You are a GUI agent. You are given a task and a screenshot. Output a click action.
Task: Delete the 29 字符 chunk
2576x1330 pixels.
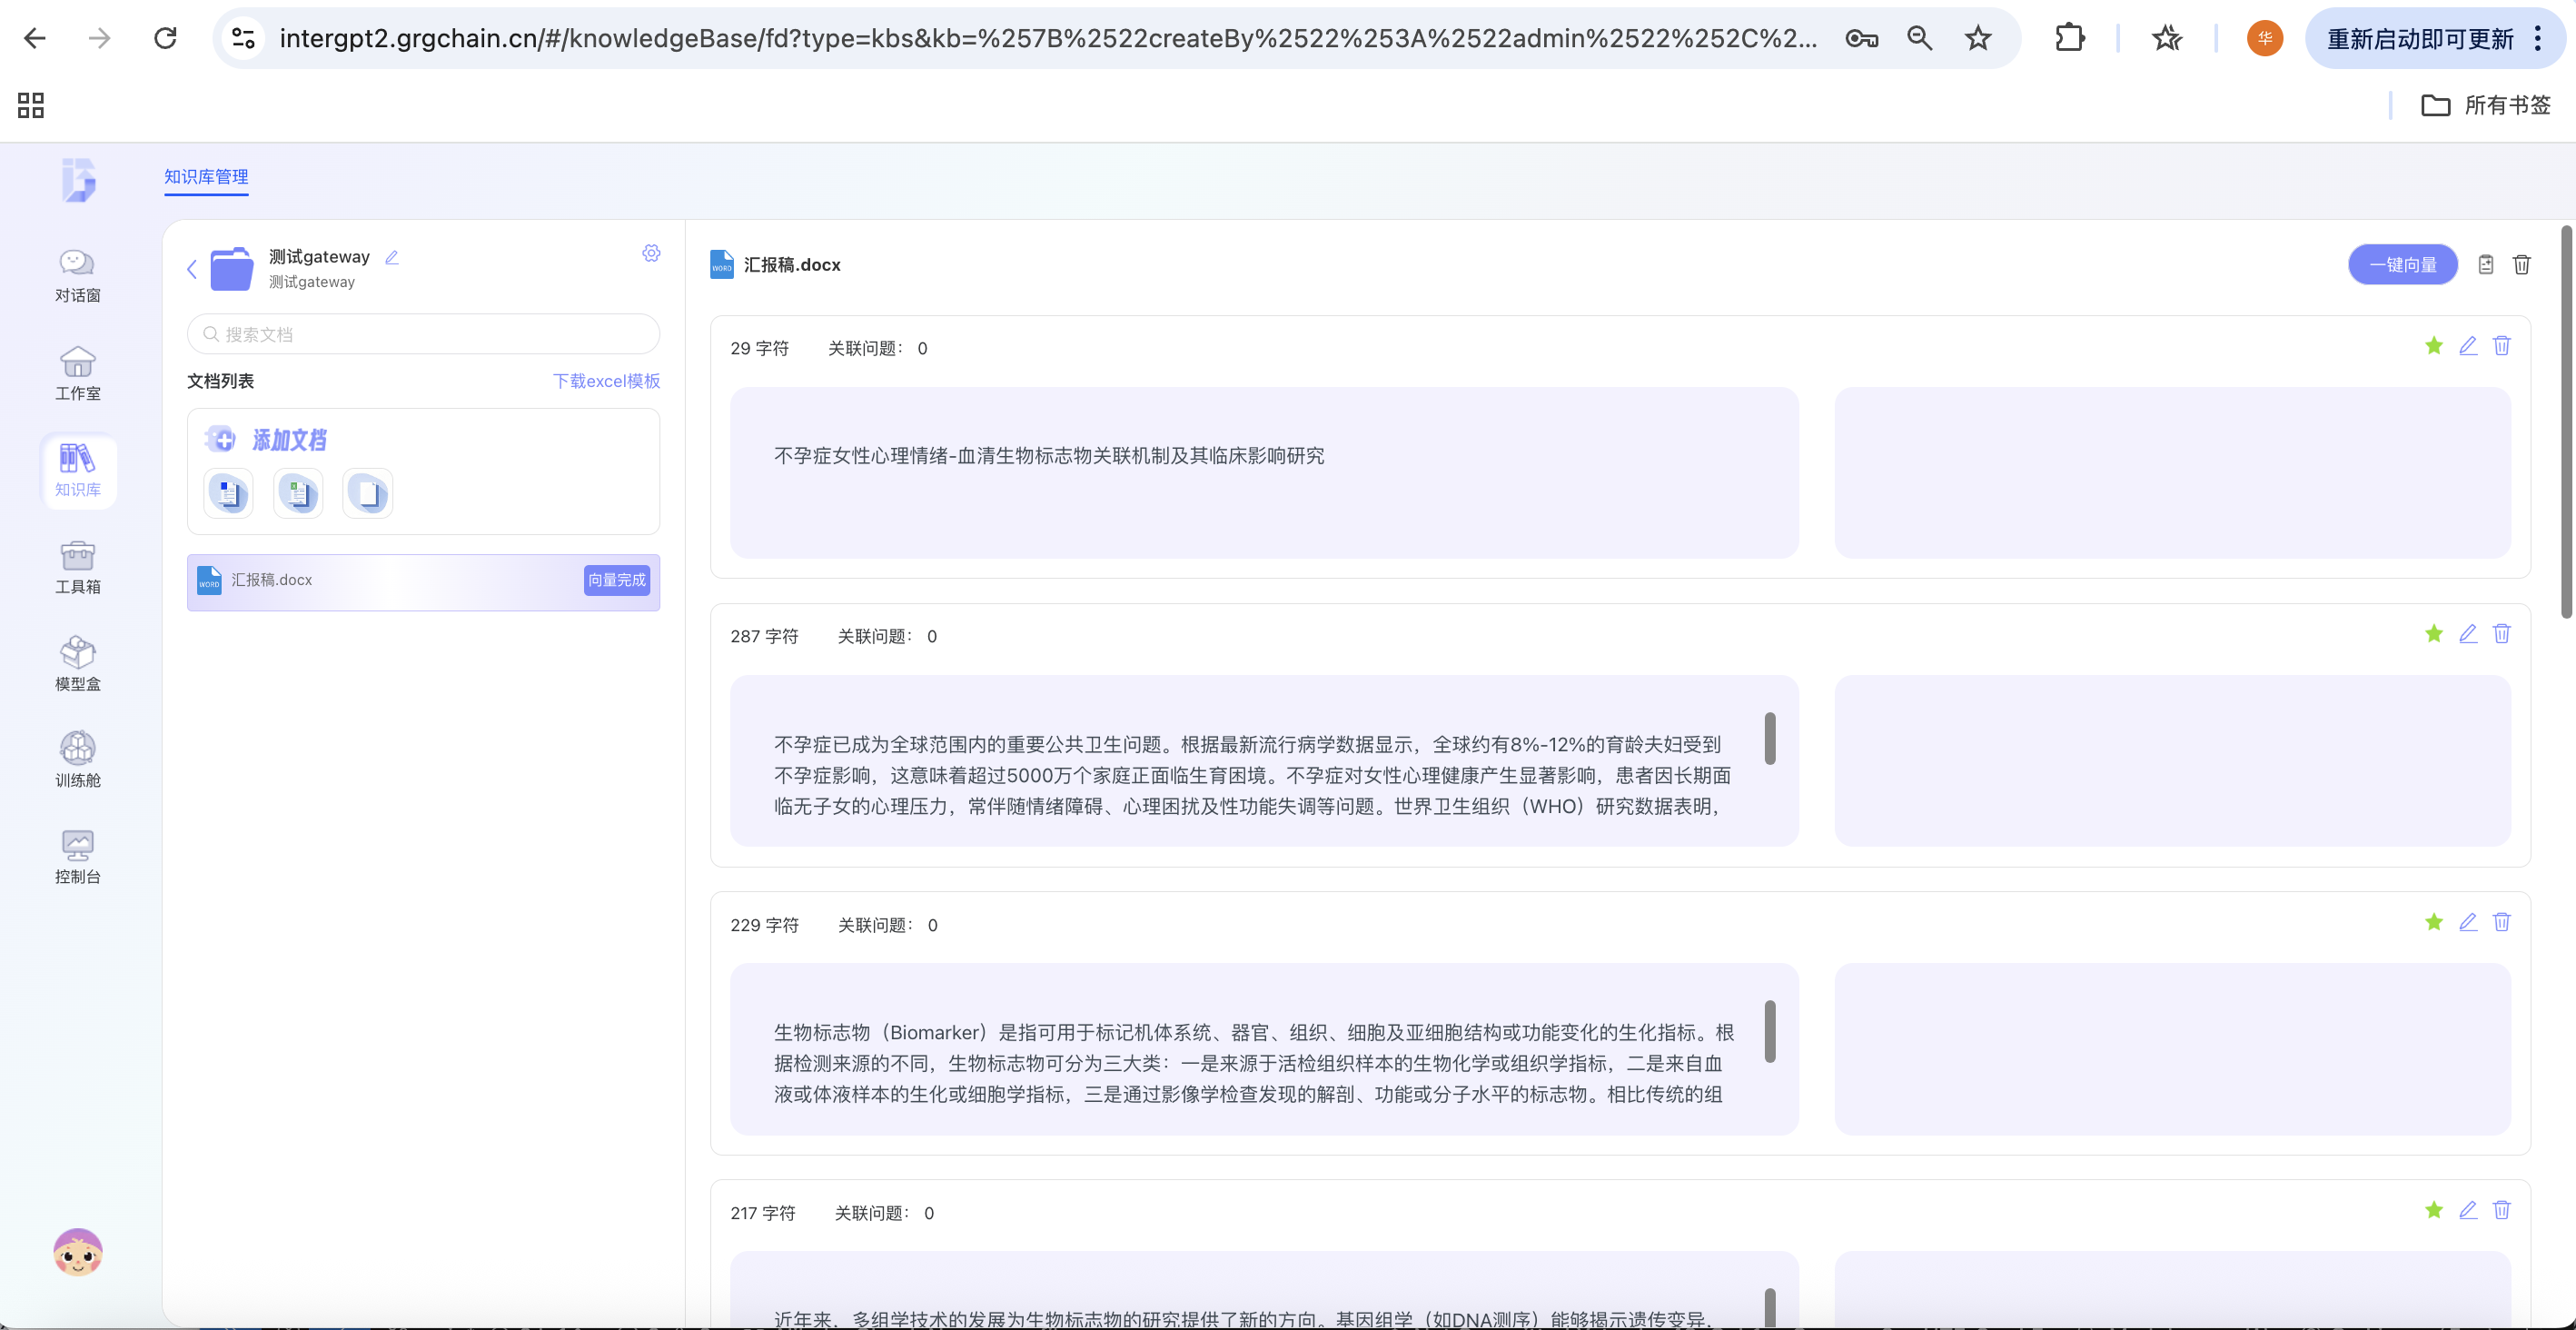(x=2501, y=346)
